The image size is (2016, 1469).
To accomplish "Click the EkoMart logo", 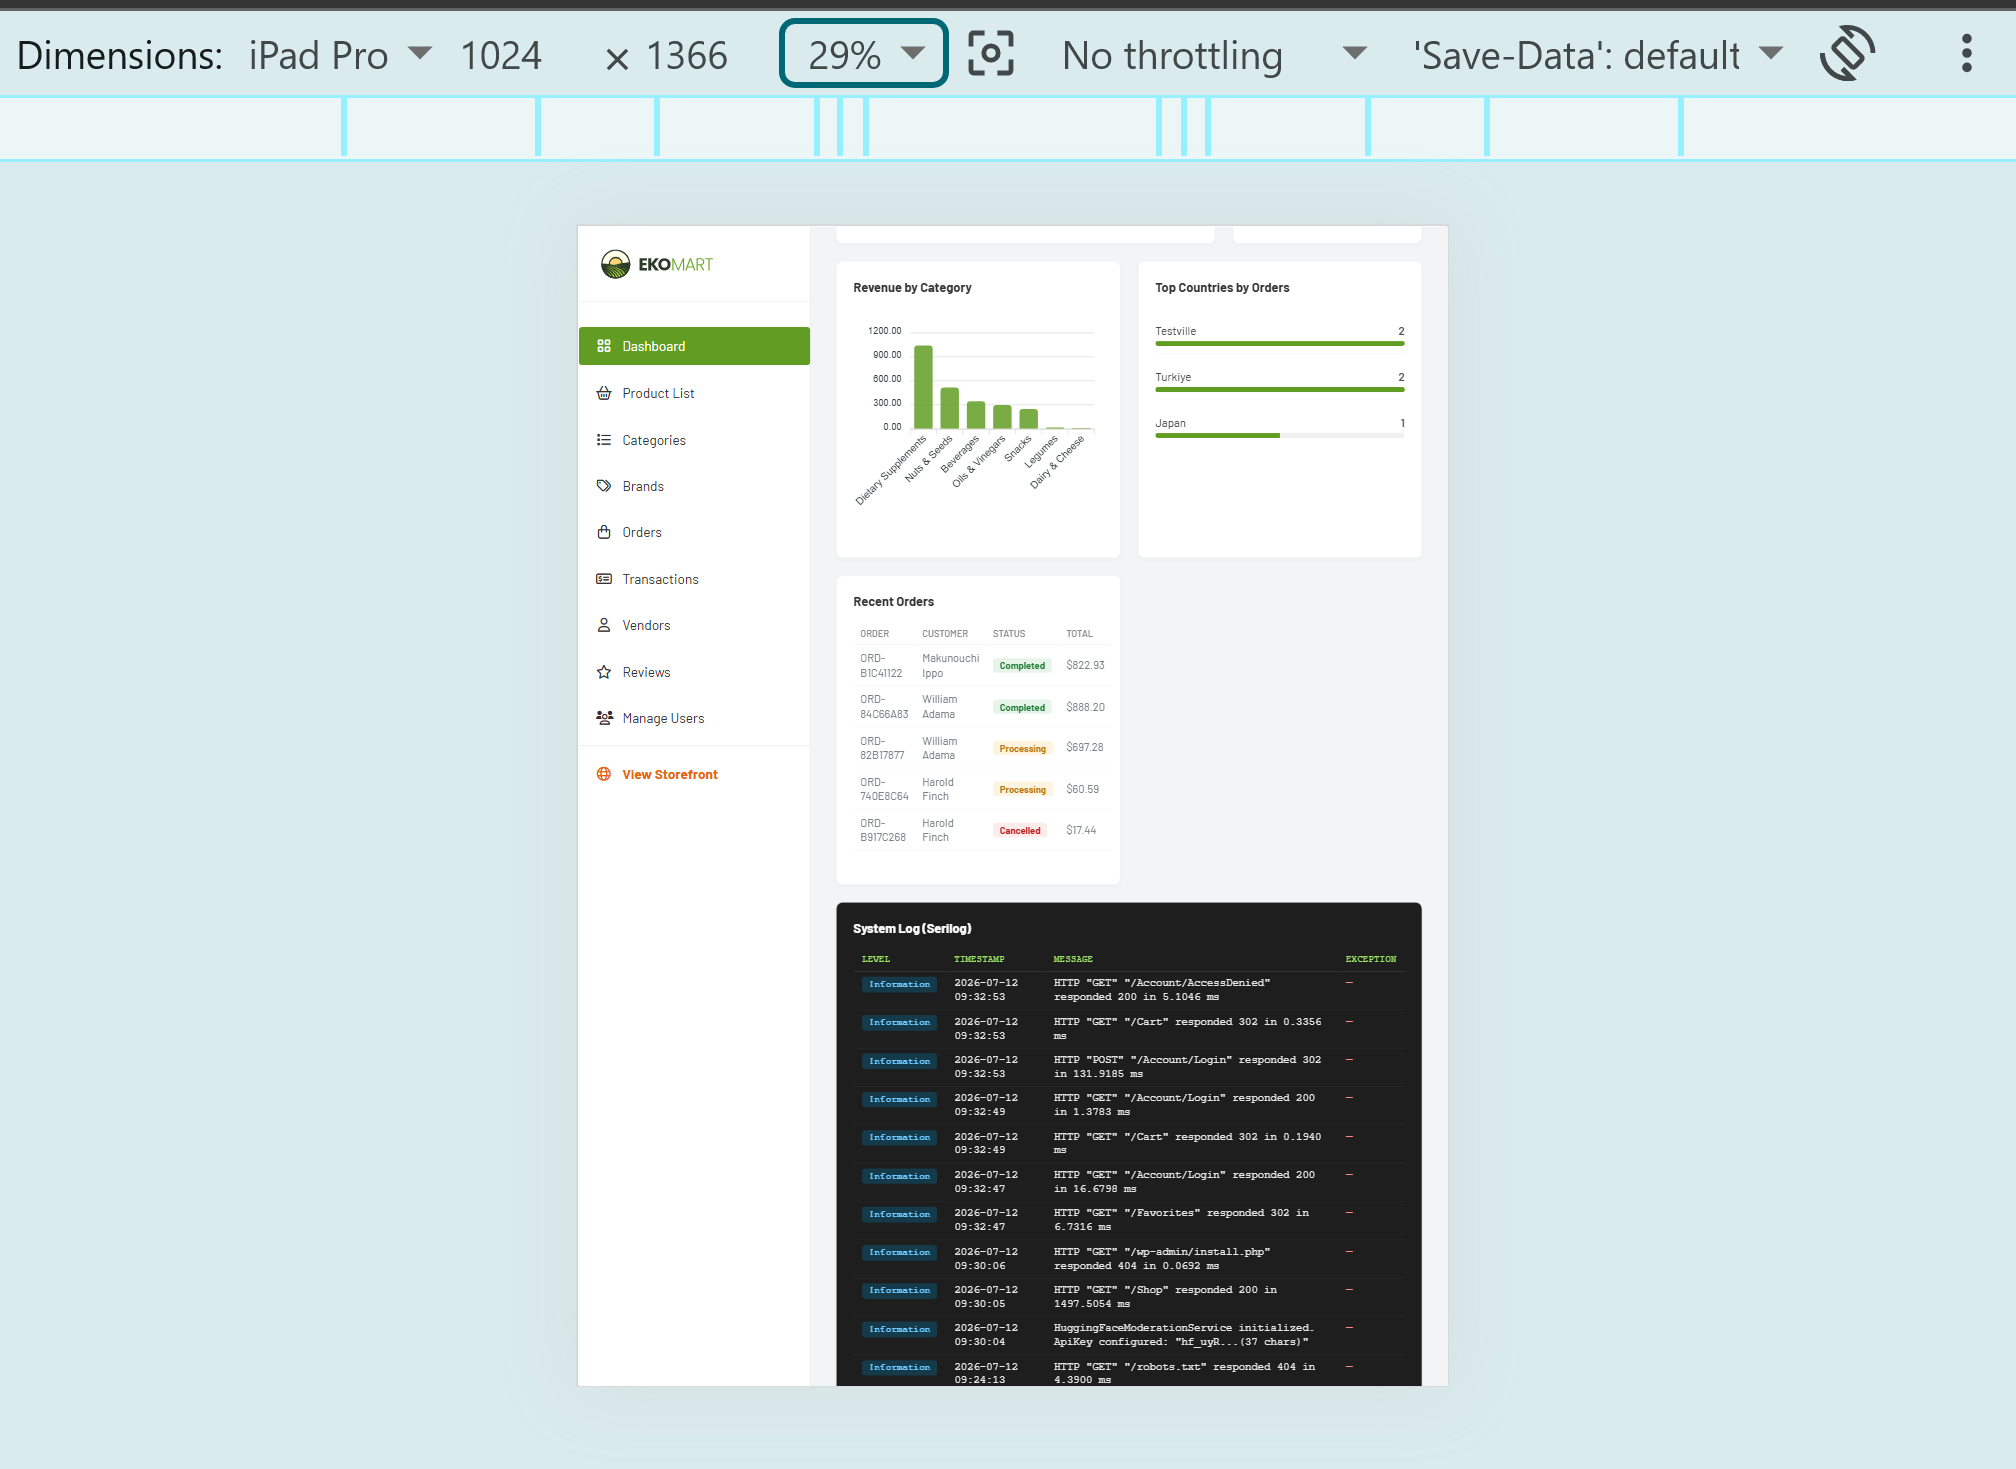I will [657, 264].
